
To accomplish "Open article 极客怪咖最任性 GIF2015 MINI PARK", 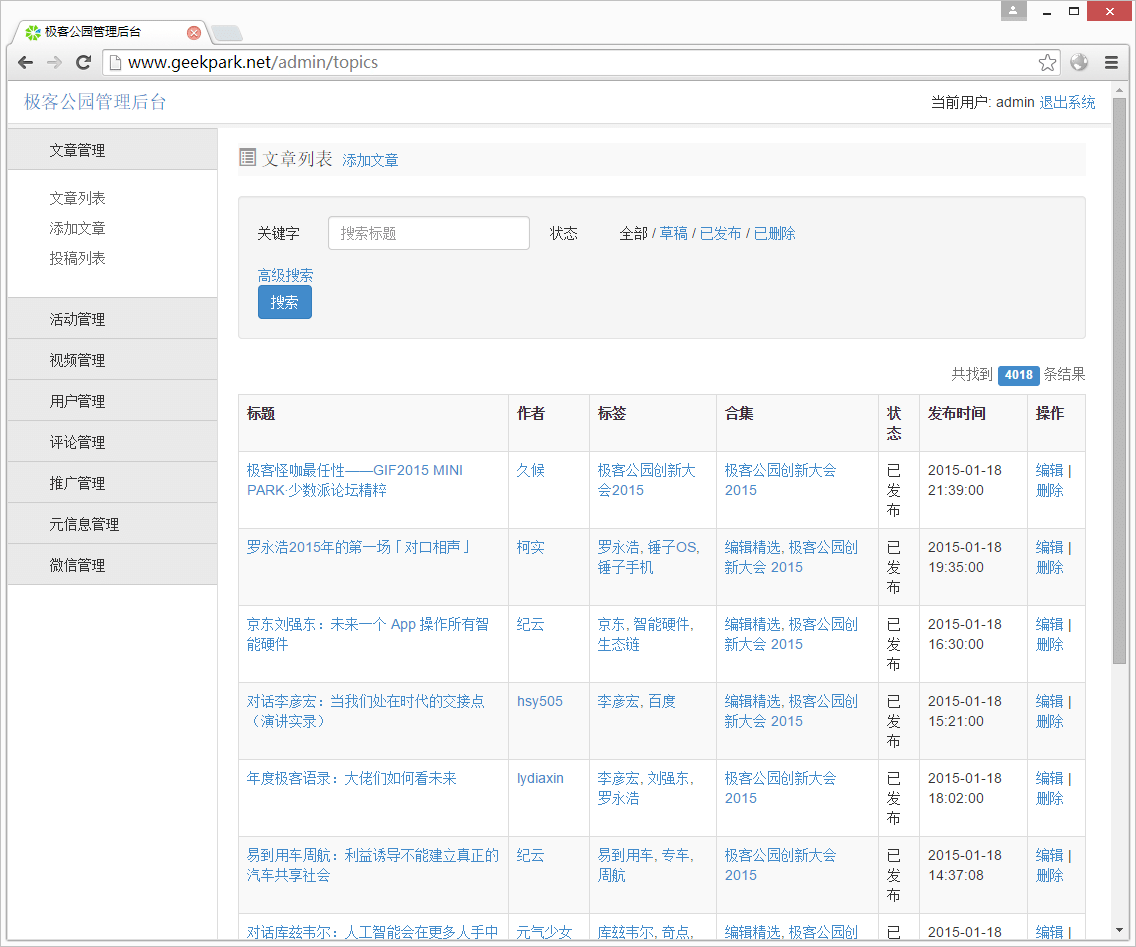I will [354, 480].
